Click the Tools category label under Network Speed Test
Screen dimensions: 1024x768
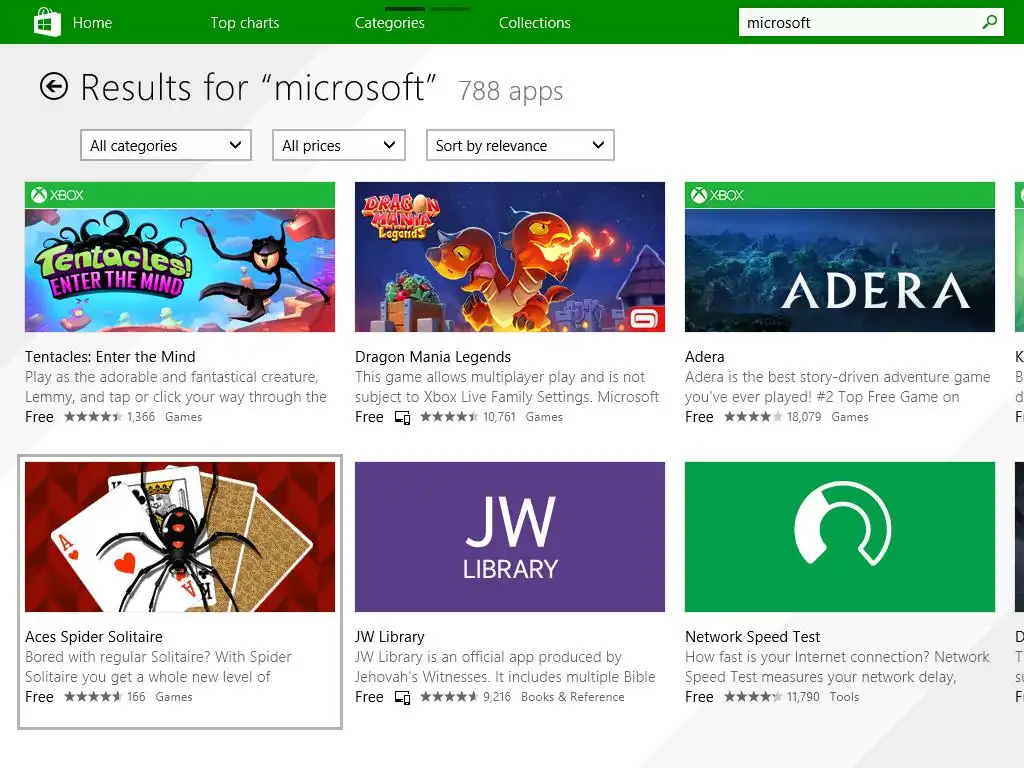coord(844,697)
